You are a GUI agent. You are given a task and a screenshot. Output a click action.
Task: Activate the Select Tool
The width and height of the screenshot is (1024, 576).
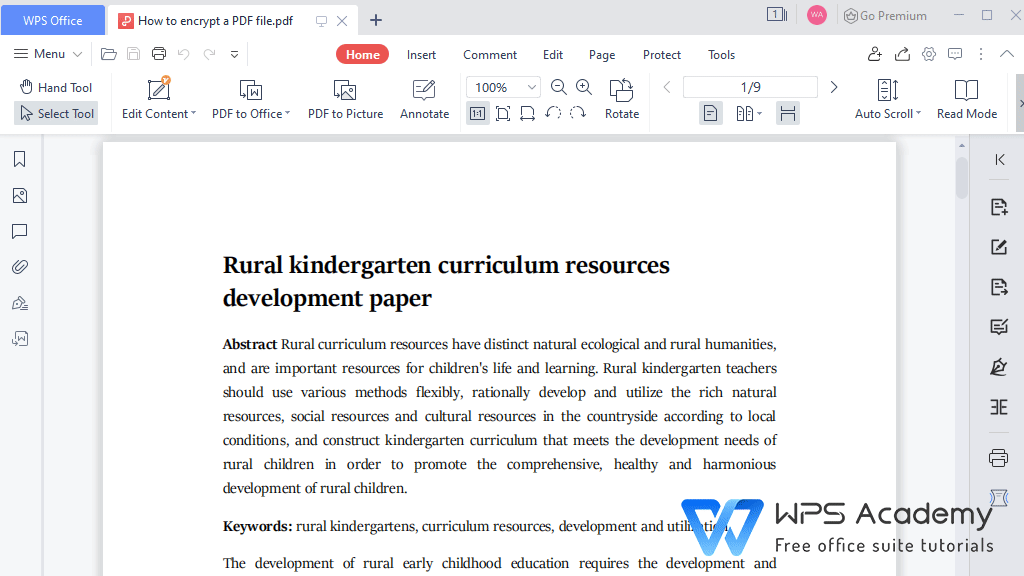[x=56, y=114]
